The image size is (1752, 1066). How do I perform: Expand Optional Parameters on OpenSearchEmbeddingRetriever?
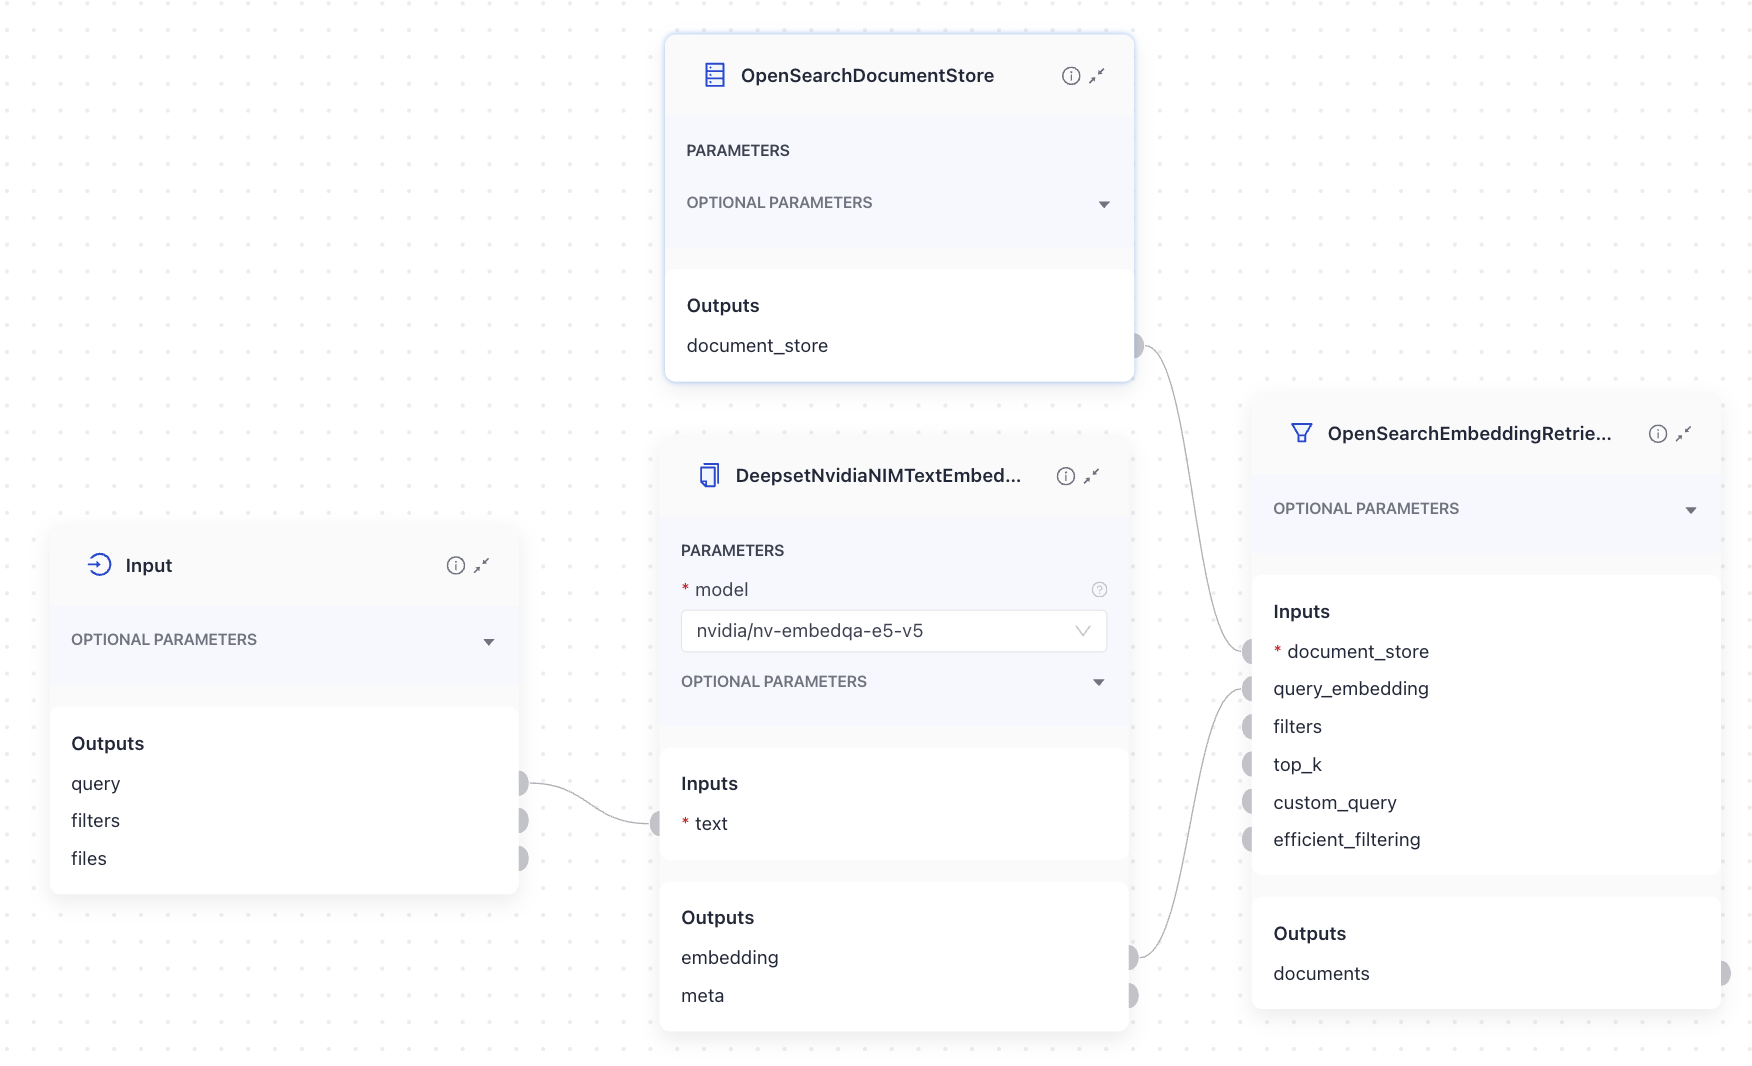click(1691, 509)
